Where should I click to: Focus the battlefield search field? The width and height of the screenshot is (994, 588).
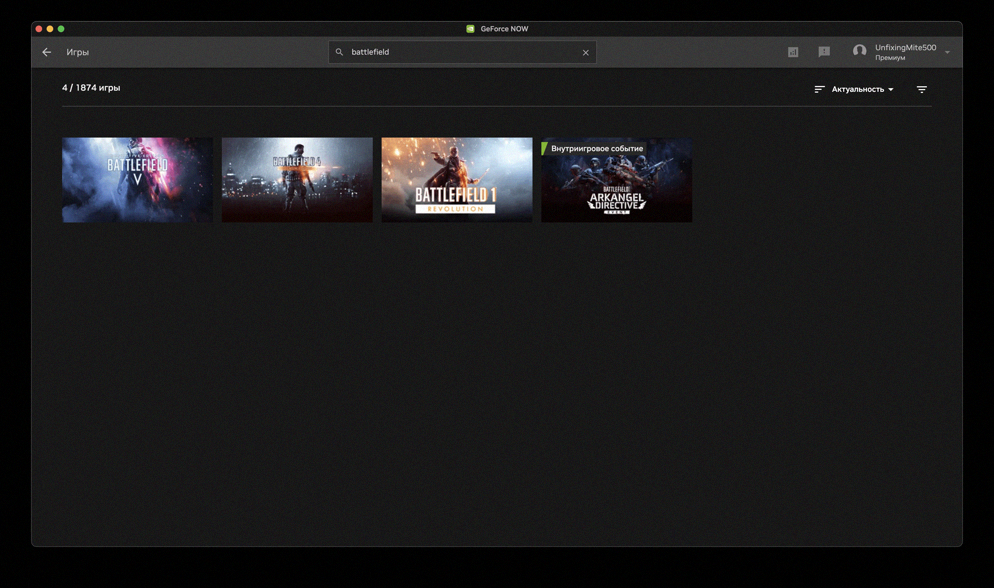(x=462, y=52)
